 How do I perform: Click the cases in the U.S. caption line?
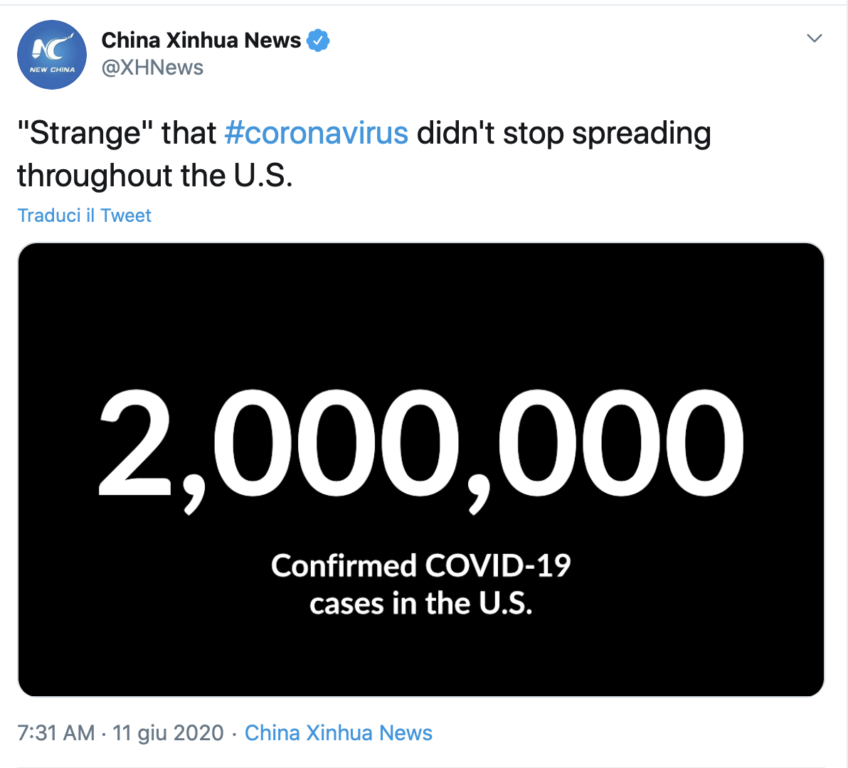click(x=421, y=604)
